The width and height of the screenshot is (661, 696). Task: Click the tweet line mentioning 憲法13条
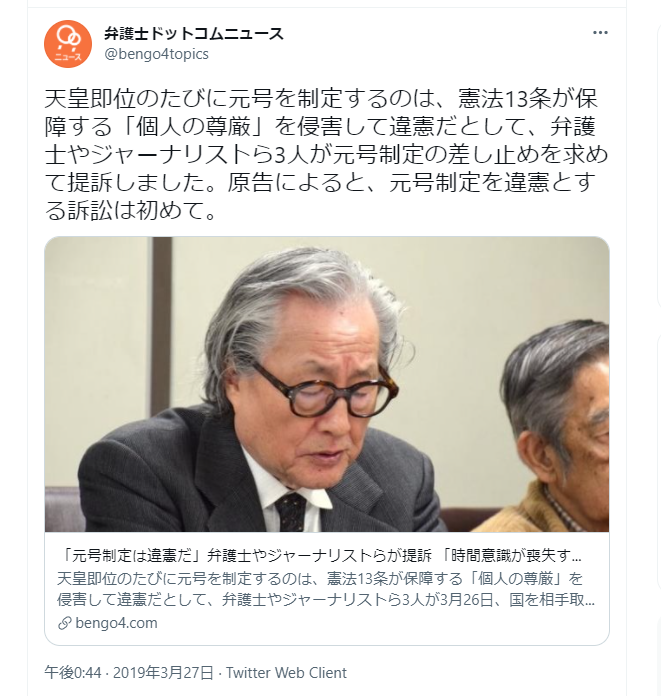321,99
